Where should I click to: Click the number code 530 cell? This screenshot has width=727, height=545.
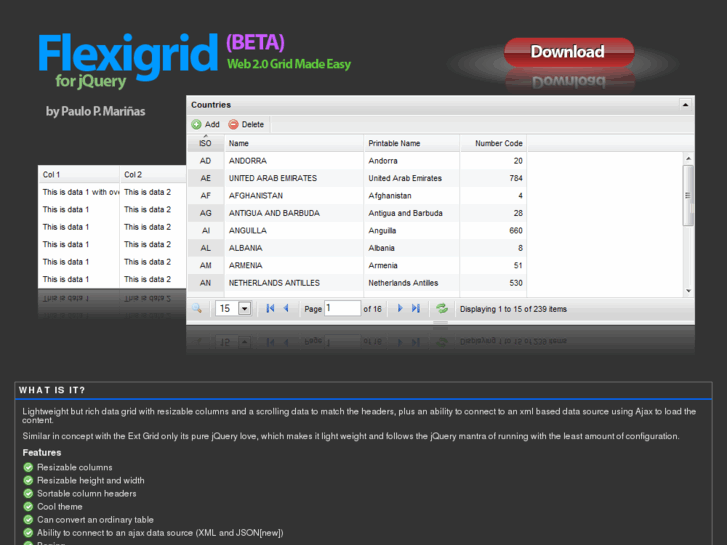click(494, 283)
